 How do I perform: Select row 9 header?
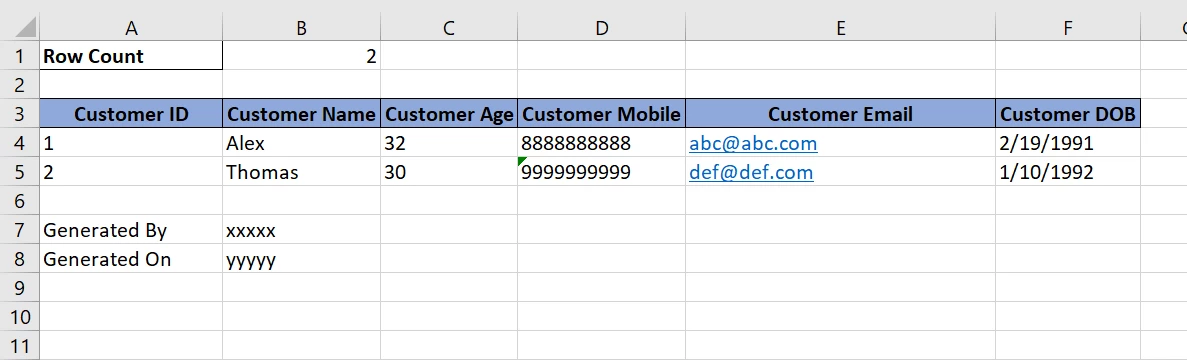pos(20,287)
